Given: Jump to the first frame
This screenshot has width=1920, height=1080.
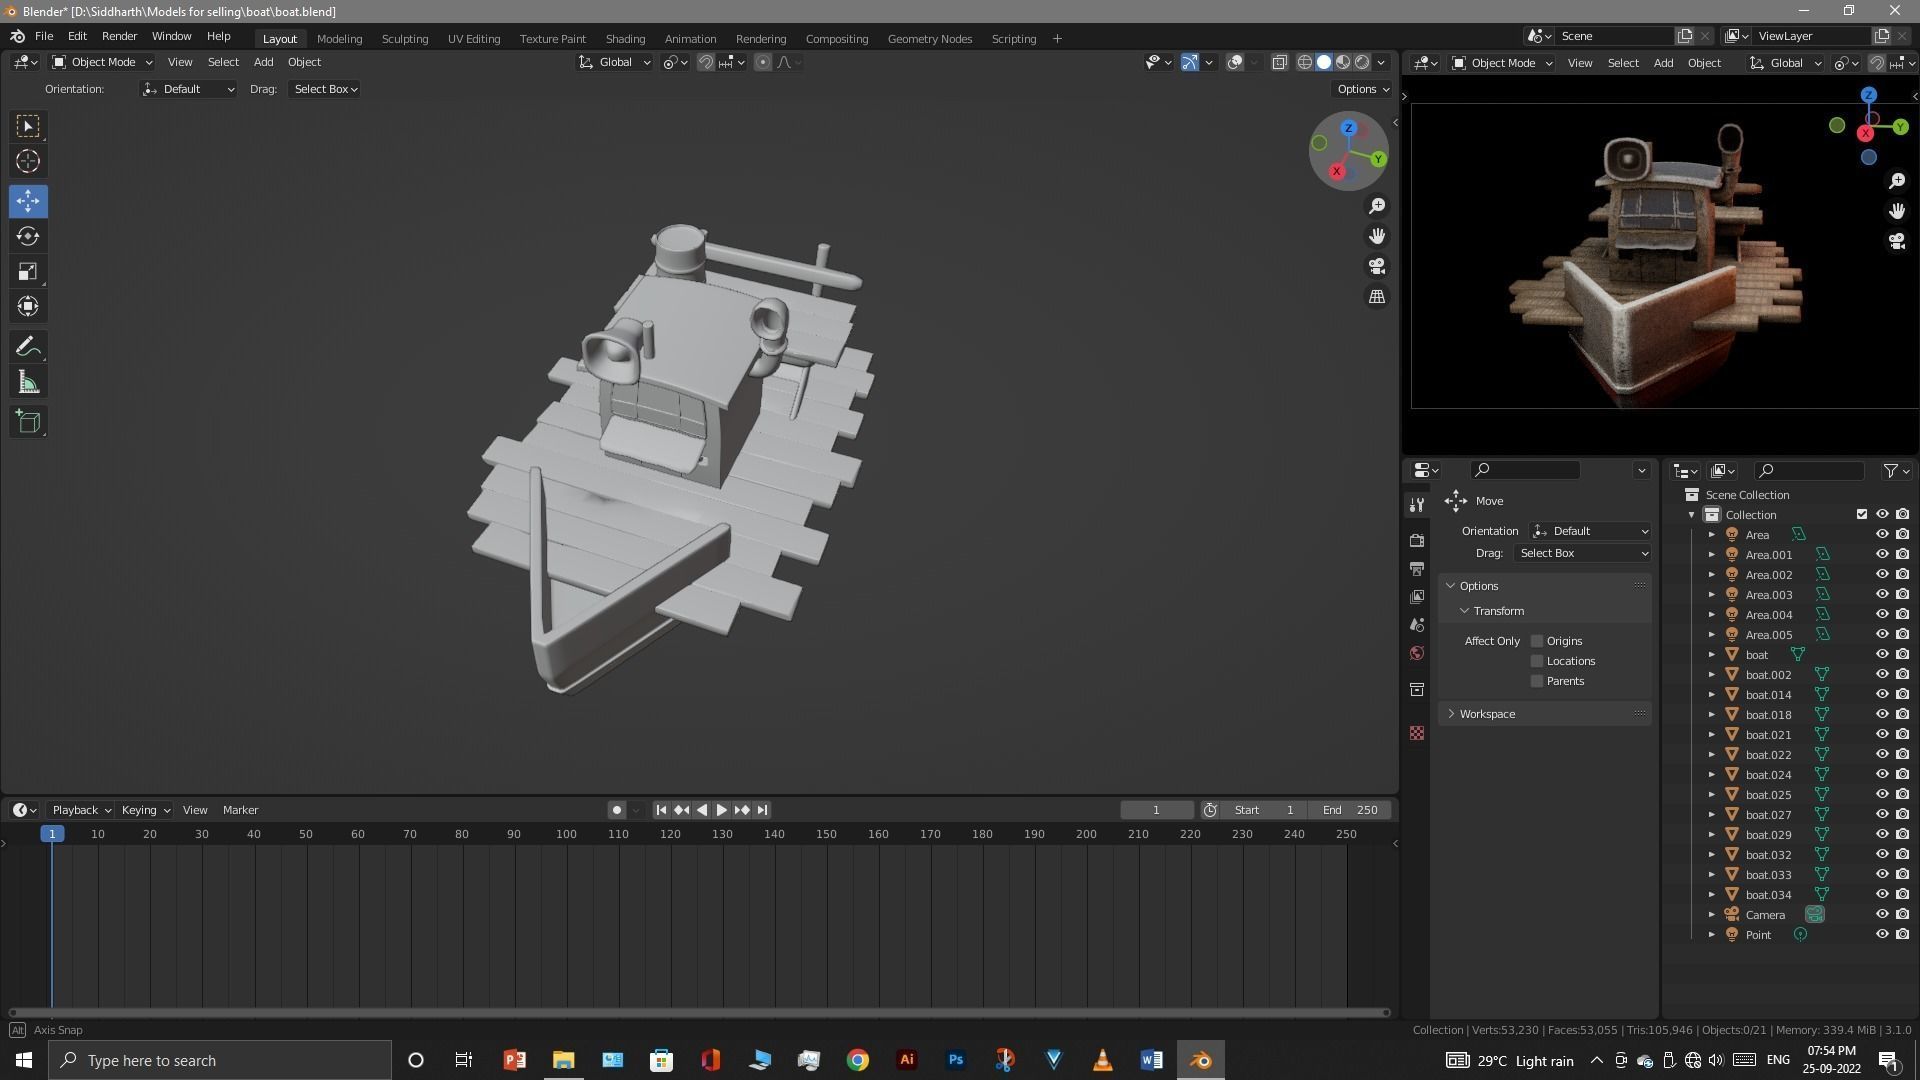Looking at the screenshot, I should point(661,810).
